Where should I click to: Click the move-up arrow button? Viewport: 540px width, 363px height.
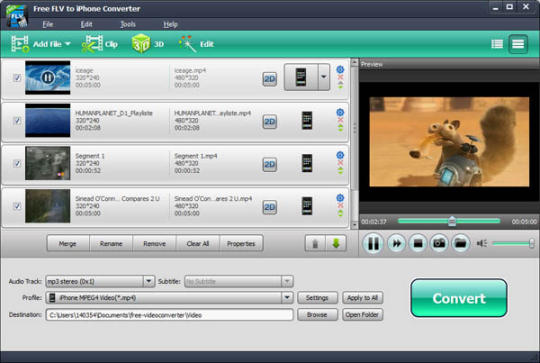pyautogui.click(x=315, y=244)
